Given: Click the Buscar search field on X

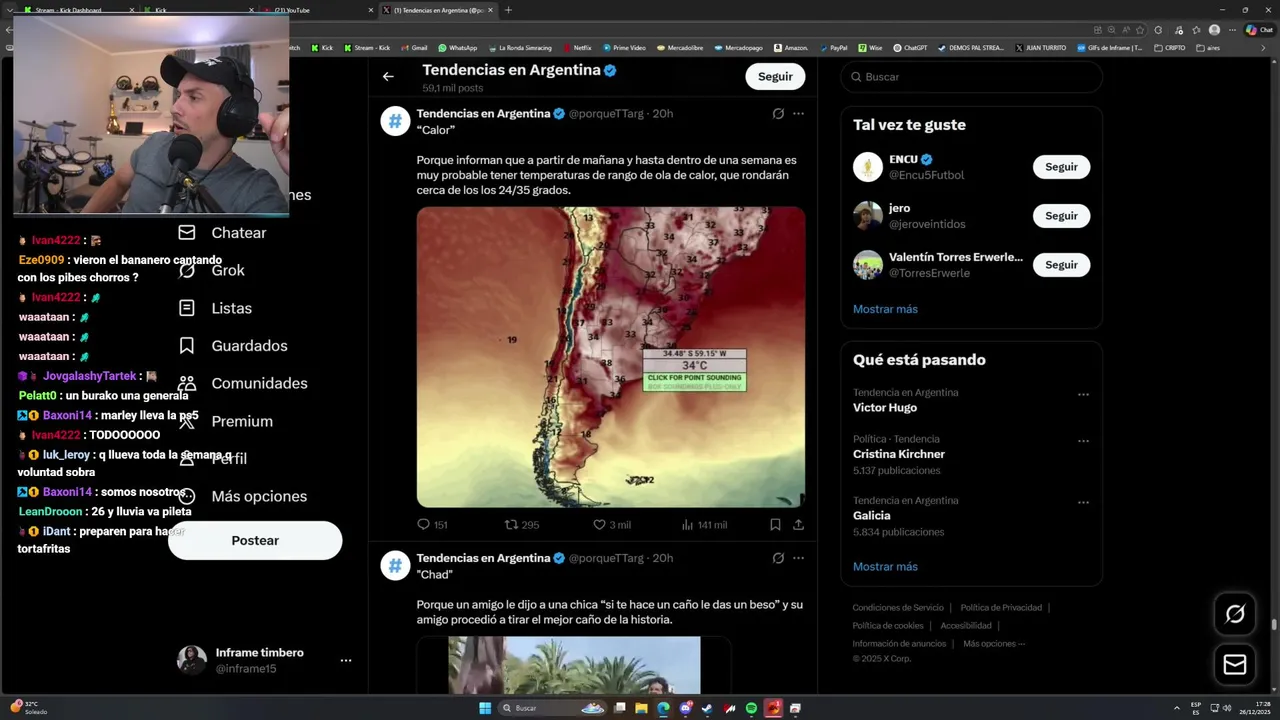Looking at the screenshot, I should tap(972, 77).
